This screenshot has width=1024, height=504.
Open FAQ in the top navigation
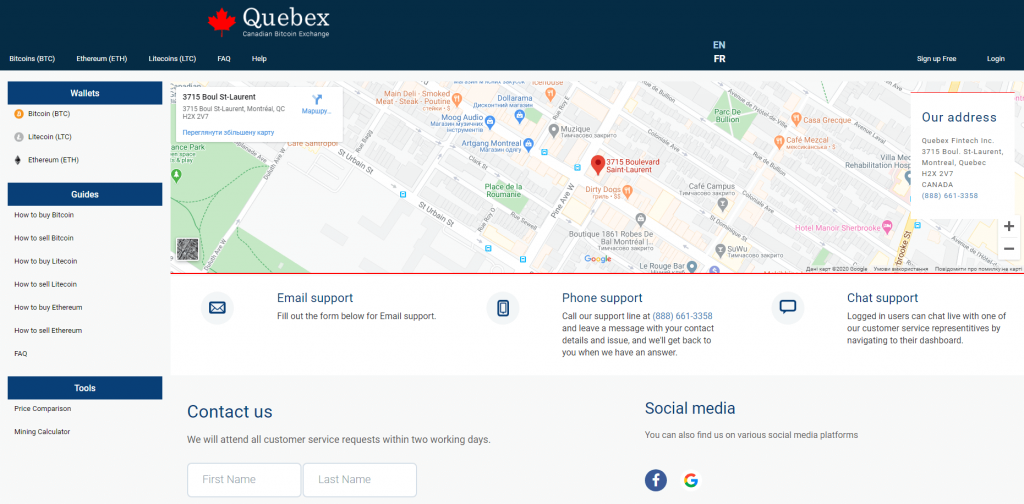coord(224,59)
